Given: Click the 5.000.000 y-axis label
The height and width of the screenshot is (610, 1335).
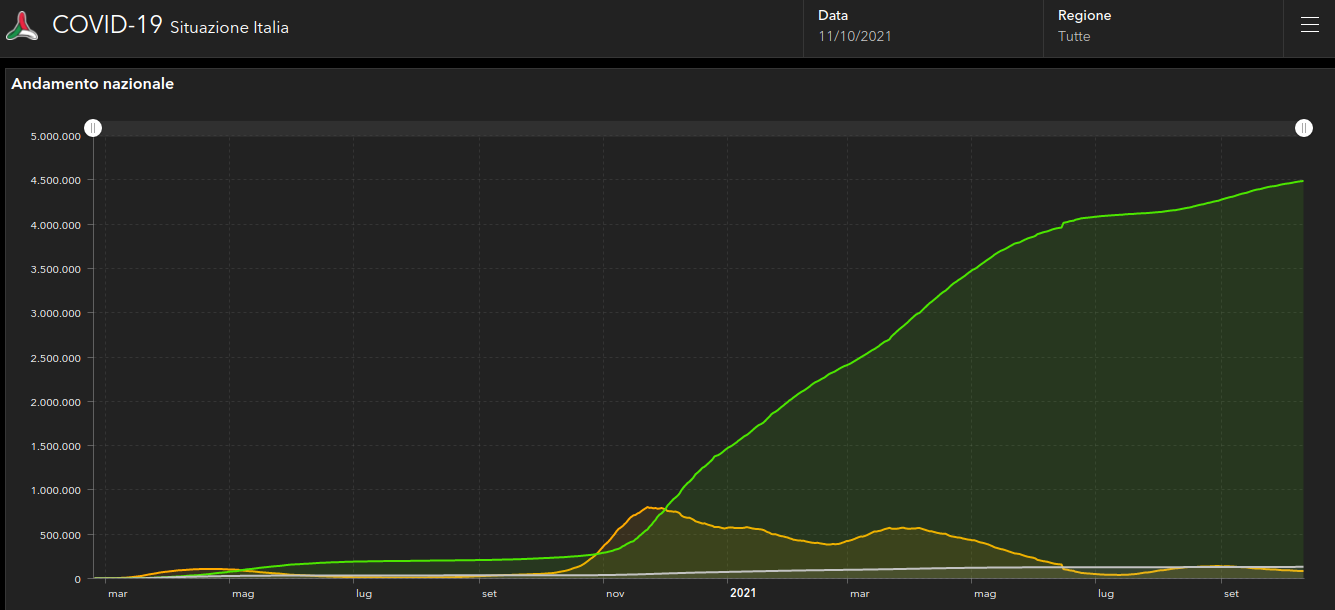Looking at the screenshot, I should point(53,136).
